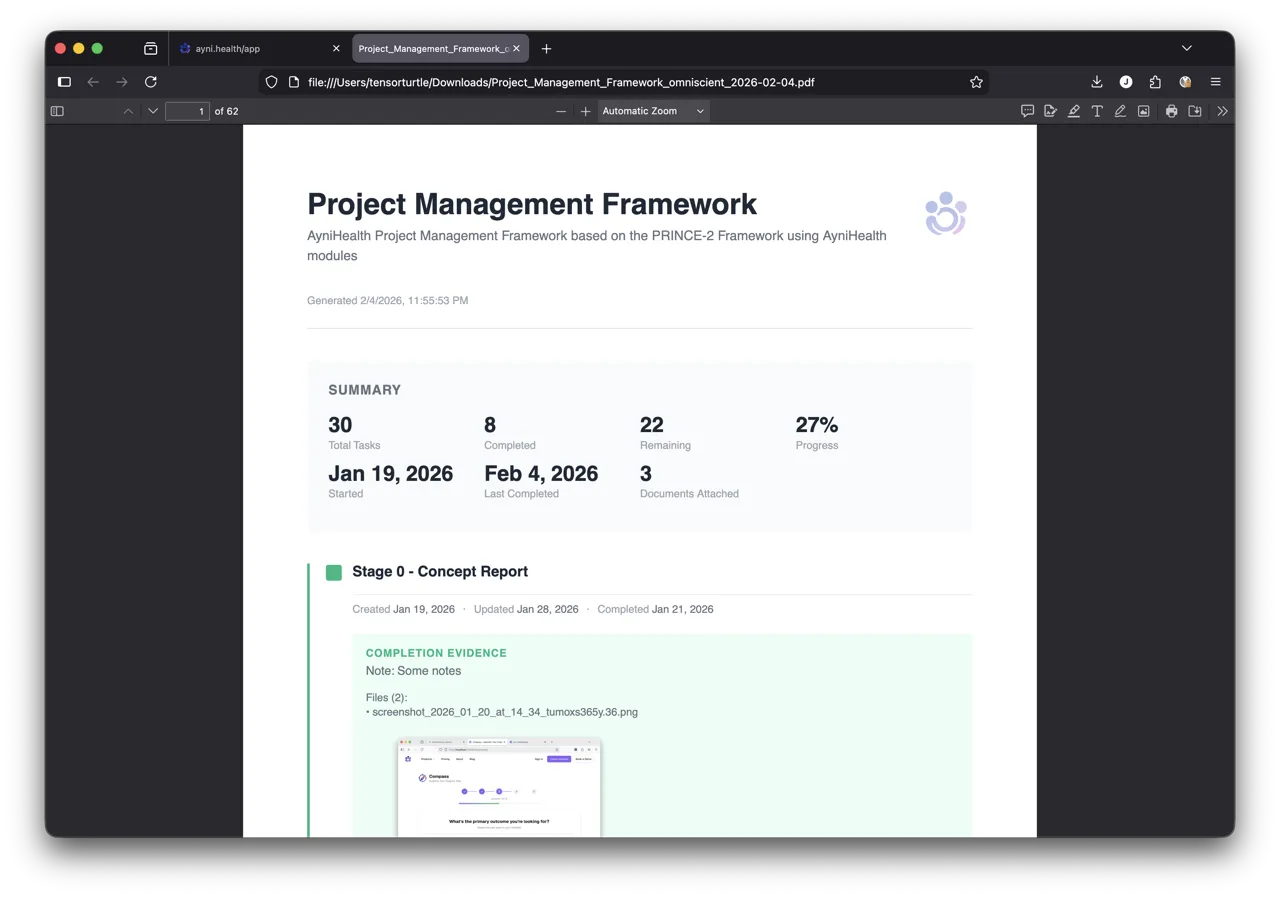
Task: Click the "of 62" page count
Action: pos(227,111)
